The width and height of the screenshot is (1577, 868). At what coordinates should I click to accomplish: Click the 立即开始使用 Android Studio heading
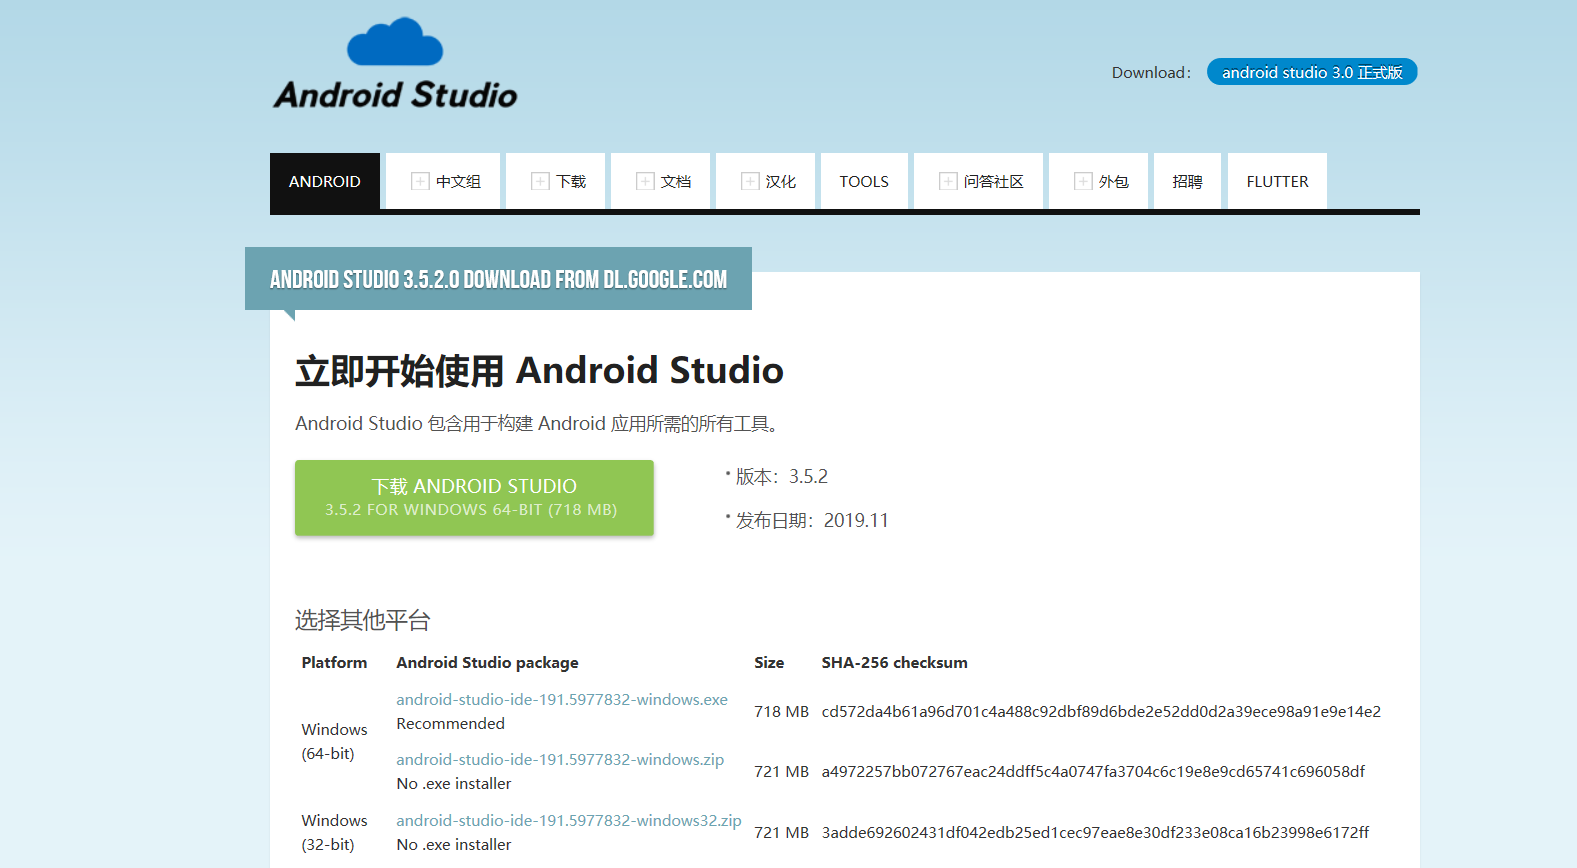pyautogui.click(x=539, y=371)
